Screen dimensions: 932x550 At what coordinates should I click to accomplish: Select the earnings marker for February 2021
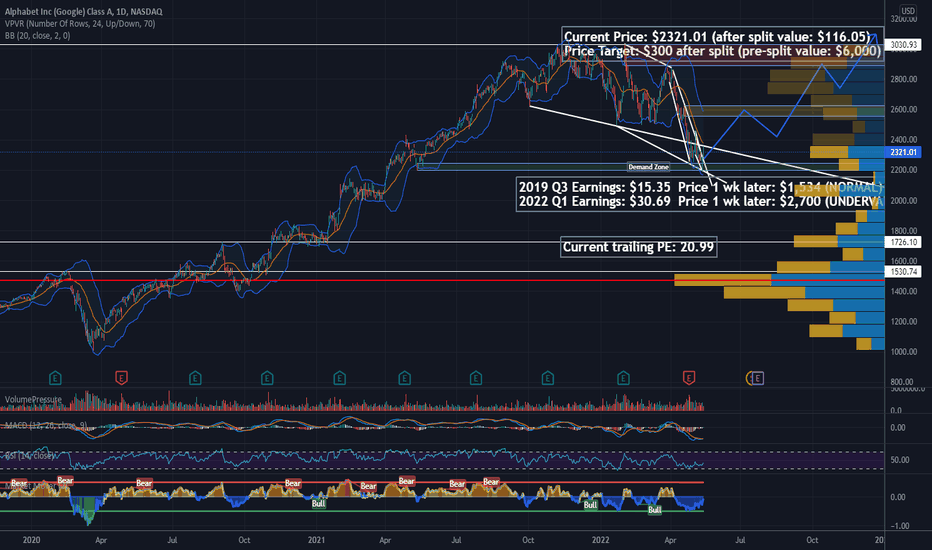tap(339, 378)
